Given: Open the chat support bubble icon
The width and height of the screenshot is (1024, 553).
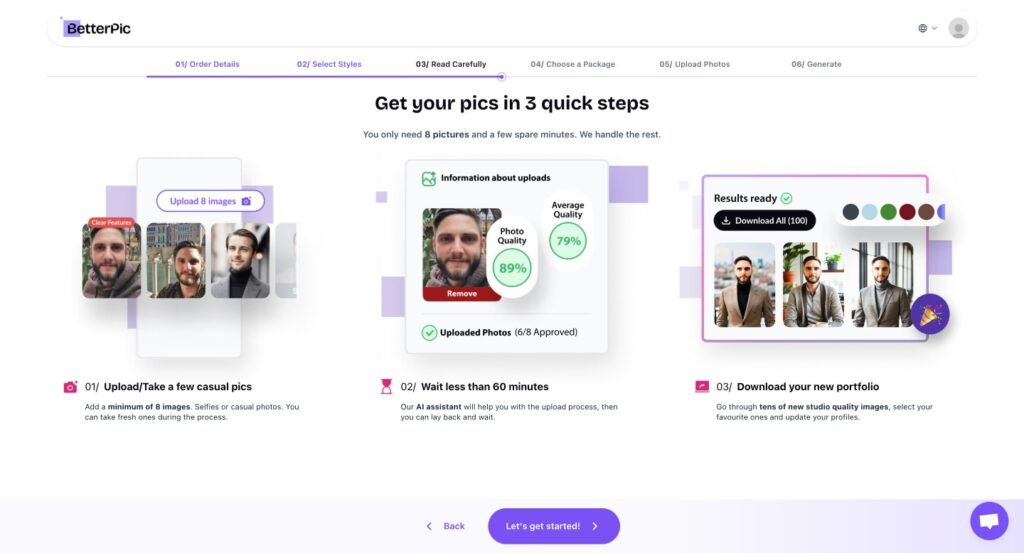Looking at the screenshot, I should coord(989,520).
